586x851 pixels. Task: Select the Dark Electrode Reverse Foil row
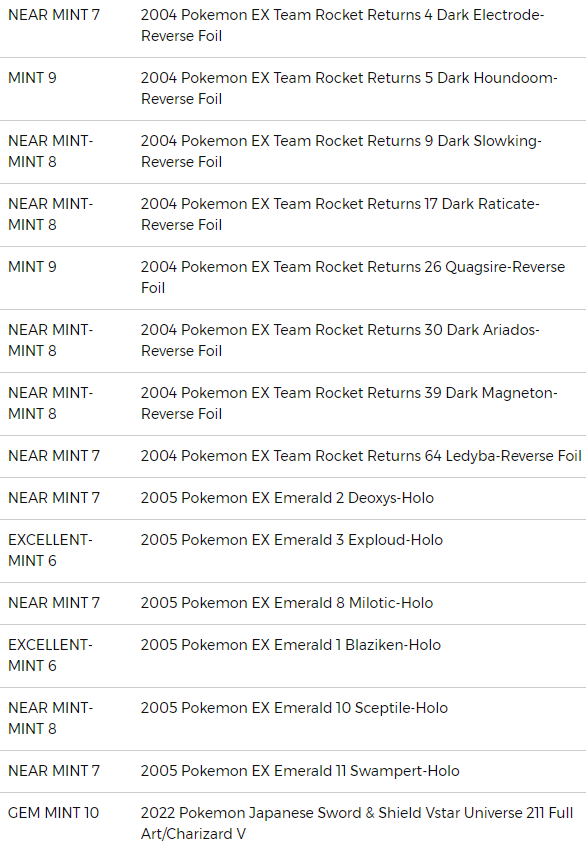click(293, 26)
